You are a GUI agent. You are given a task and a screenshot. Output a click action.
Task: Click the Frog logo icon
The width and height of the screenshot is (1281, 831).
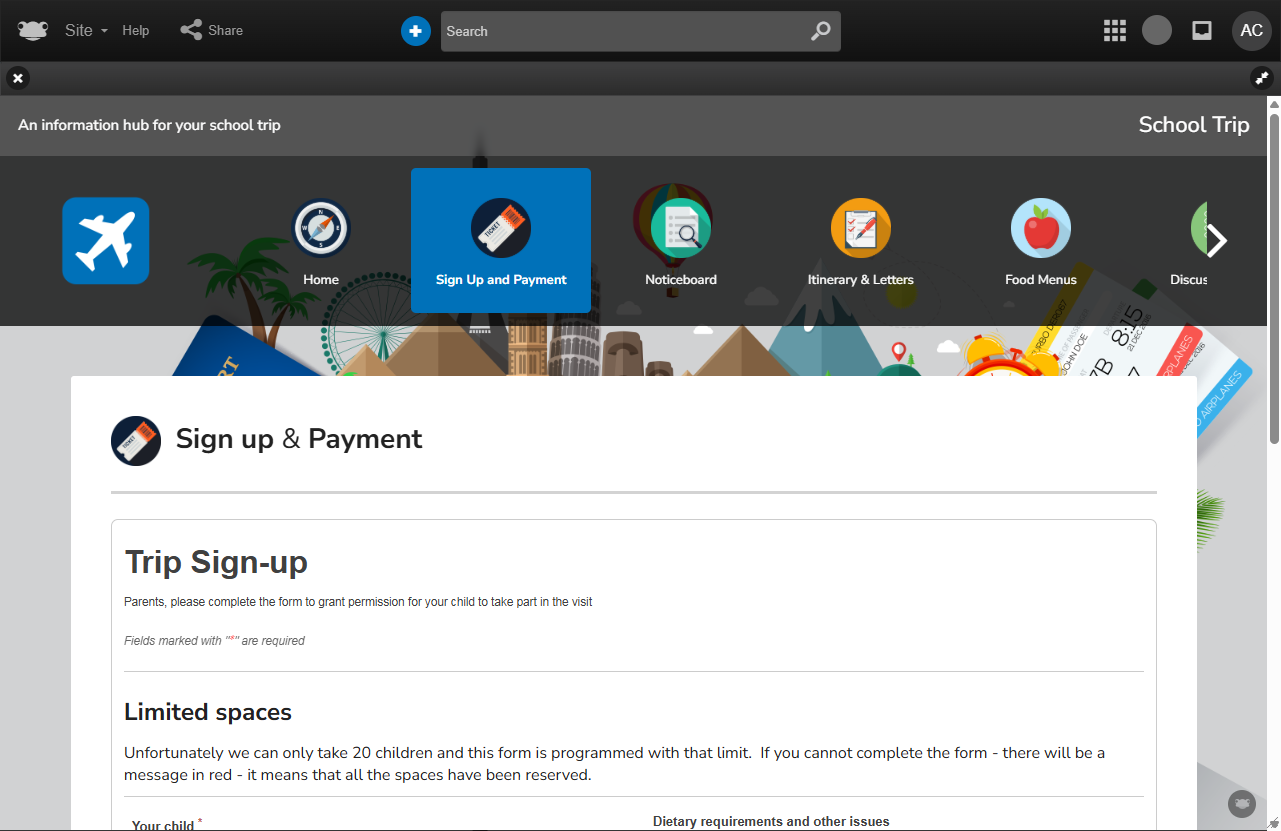coord(32,30)
